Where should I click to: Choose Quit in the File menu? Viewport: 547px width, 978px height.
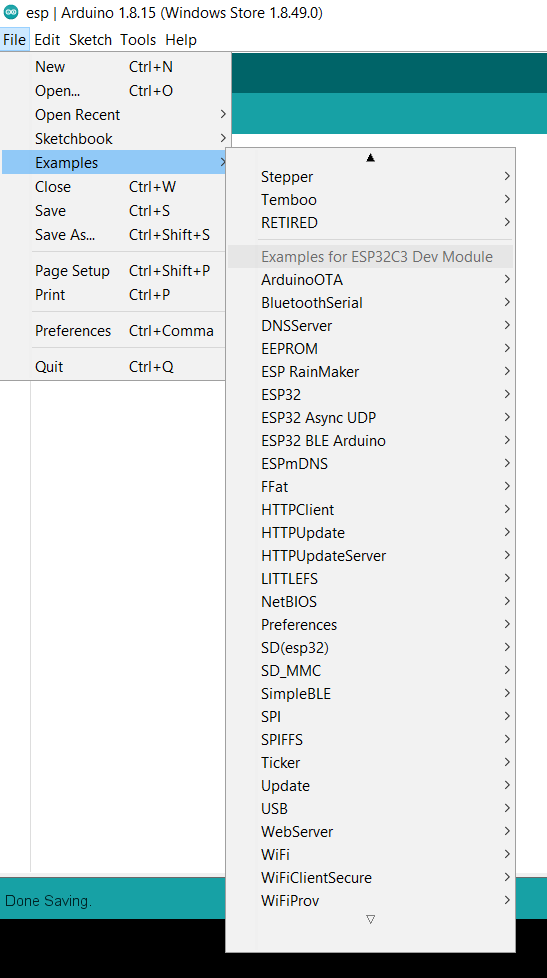(116, 367)
